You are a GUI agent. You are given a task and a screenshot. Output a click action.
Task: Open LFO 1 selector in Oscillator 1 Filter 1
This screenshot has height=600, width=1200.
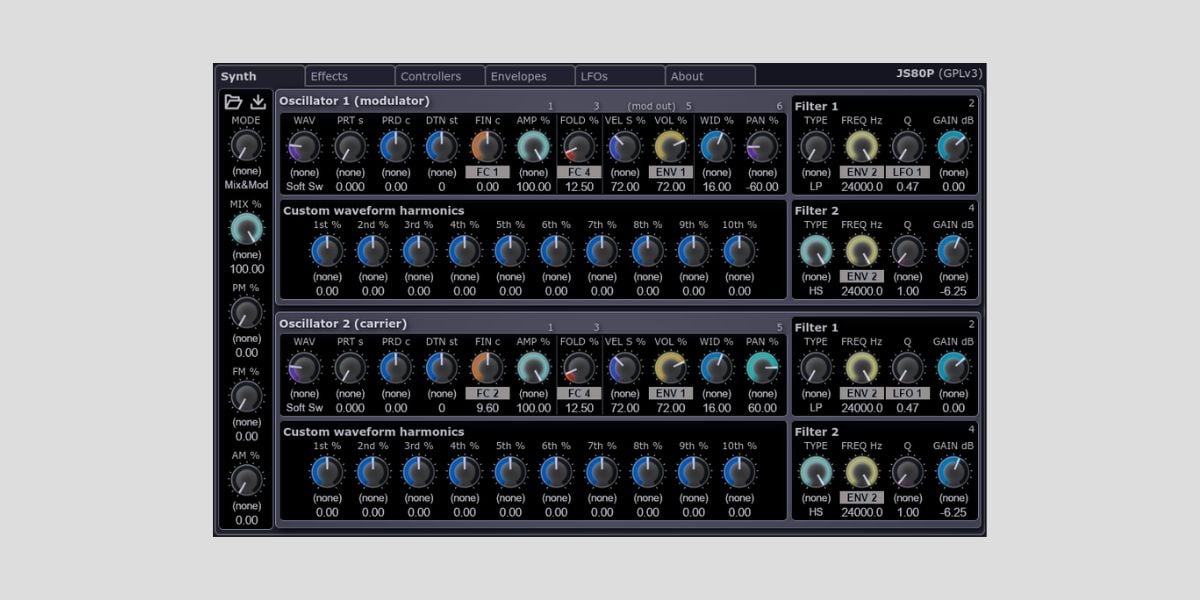[x=908, y=172]
